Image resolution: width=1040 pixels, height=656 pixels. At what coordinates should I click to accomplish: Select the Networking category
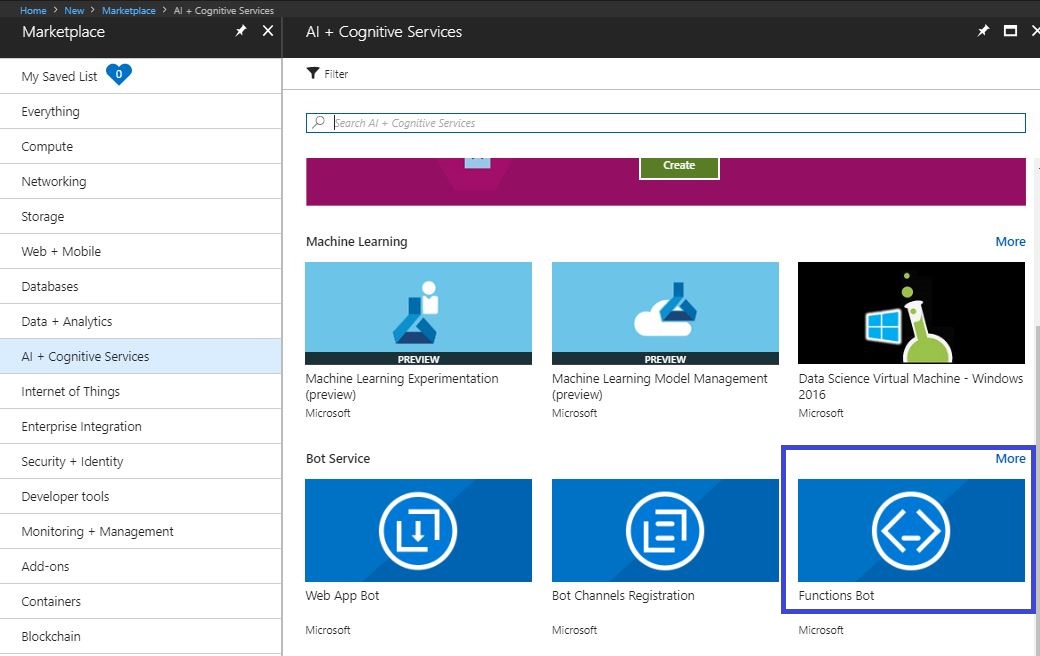[141, 182]
